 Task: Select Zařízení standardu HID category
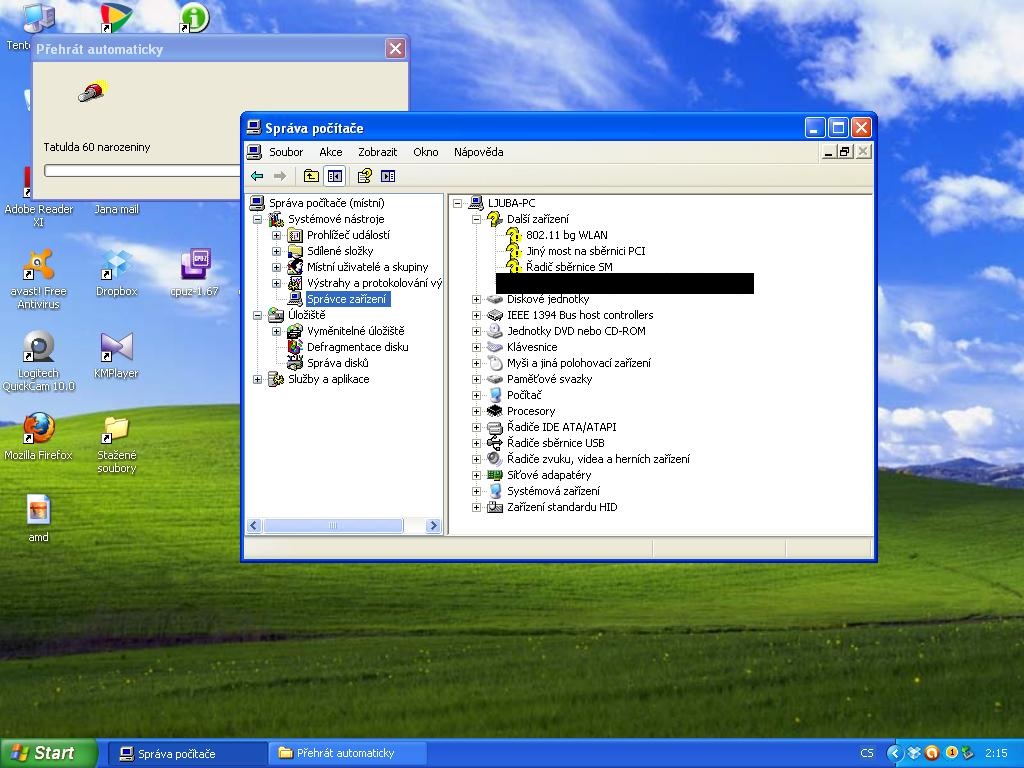pos(562,507)
